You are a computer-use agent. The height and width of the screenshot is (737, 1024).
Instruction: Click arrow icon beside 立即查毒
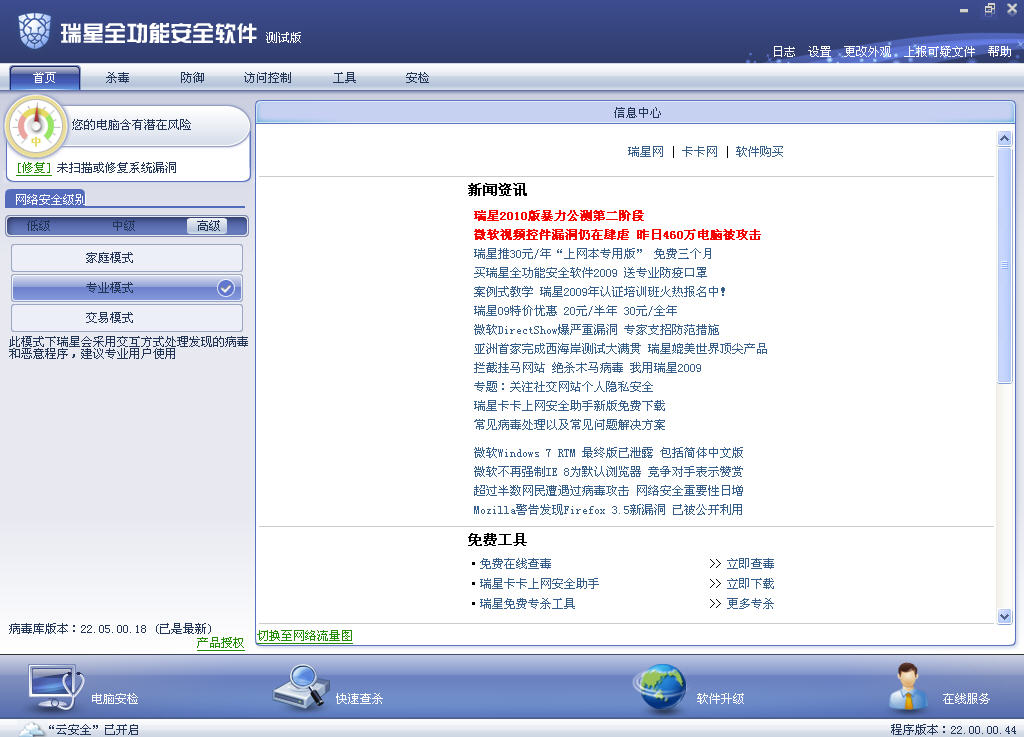coord(715,563)
